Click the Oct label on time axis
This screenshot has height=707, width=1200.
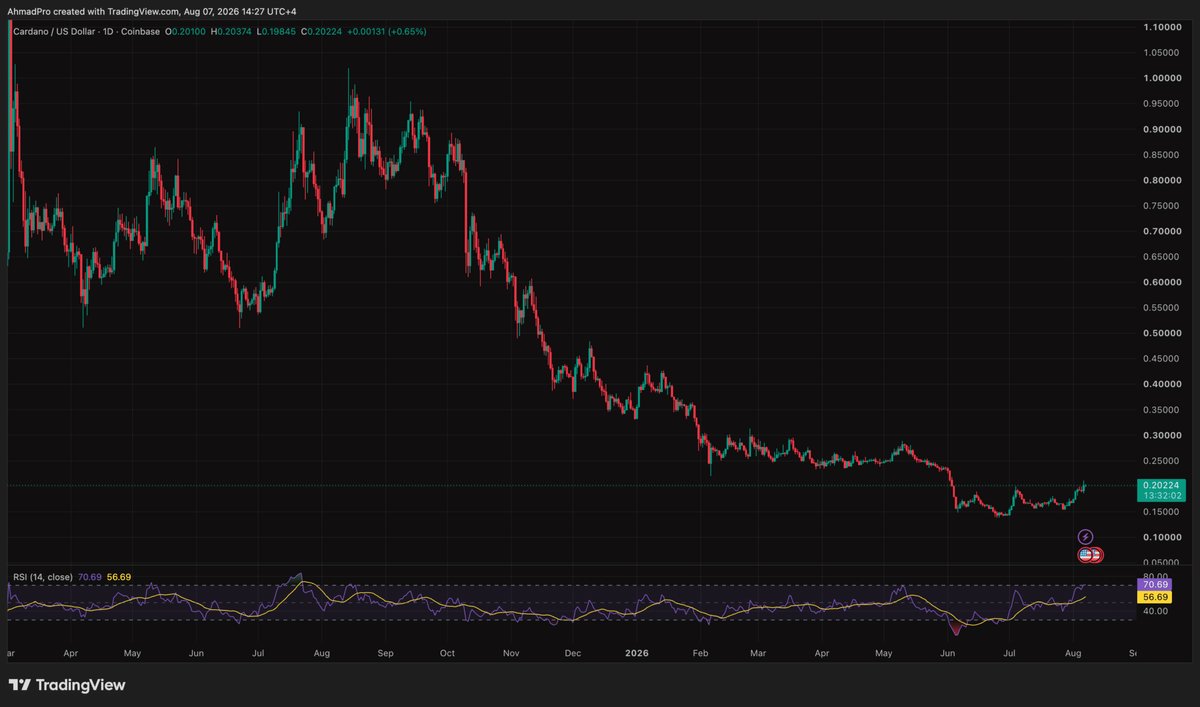click(x=447, y=653)
